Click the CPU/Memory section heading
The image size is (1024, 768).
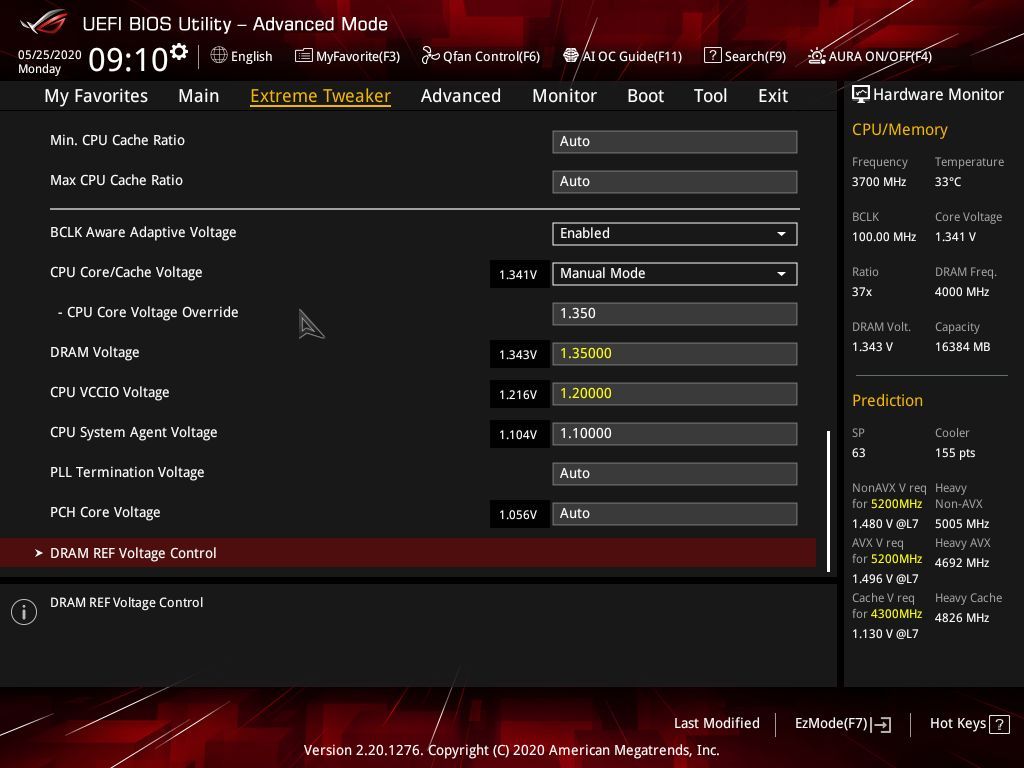pyautogui.click(x=900, y=129)
